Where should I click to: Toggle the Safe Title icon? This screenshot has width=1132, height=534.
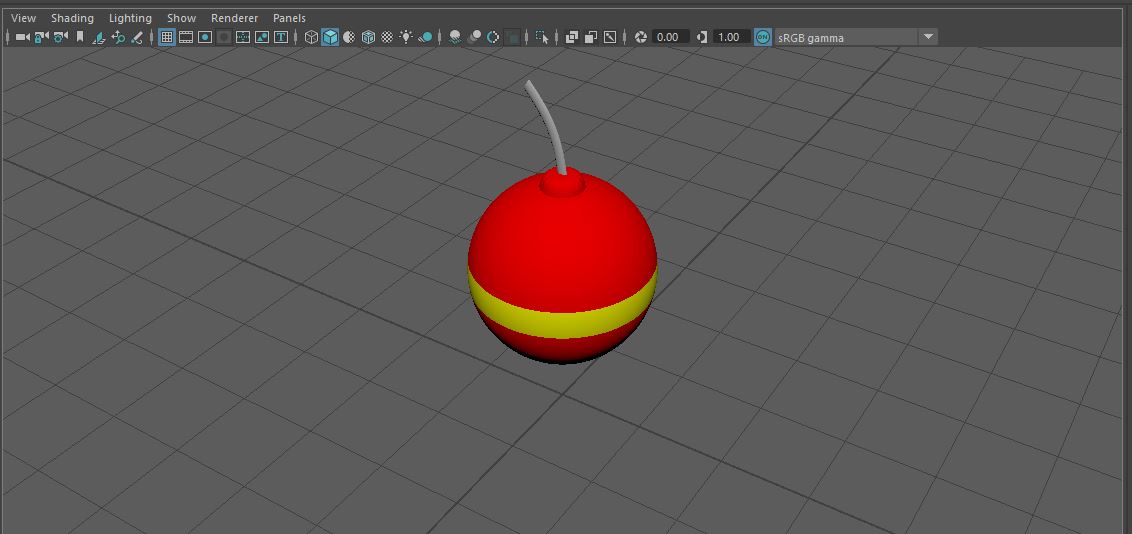click(282, 37)
